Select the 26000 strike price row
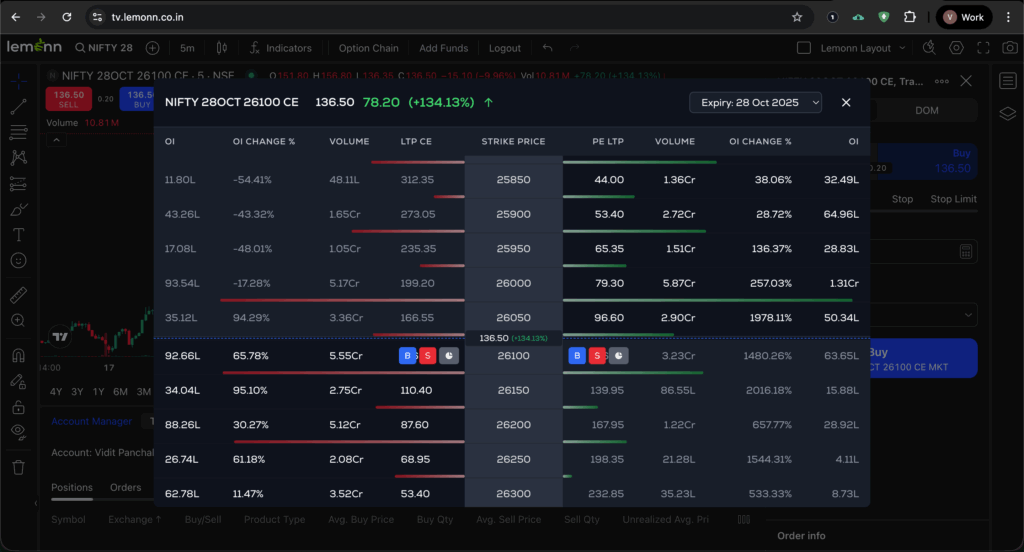Image resolution: width=1024 pixels, height=552 pixels. (513, 283)
